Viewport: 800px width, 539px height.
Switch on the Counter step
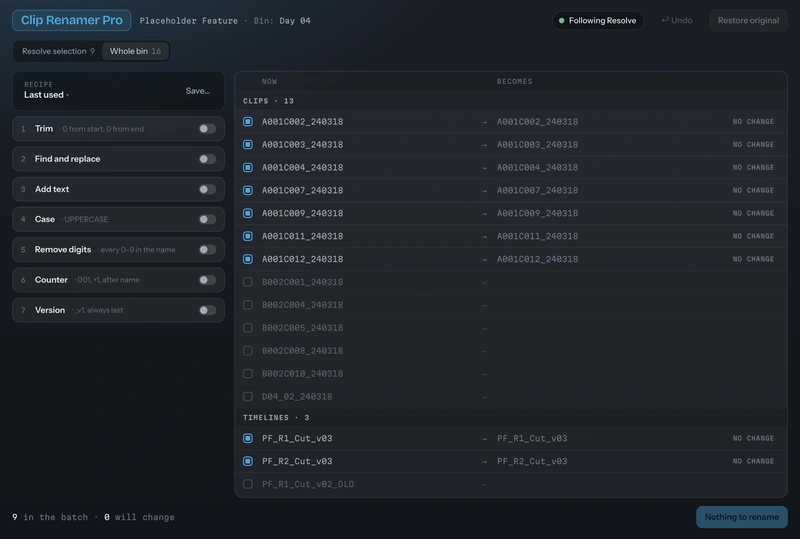(x=207, y=280)
